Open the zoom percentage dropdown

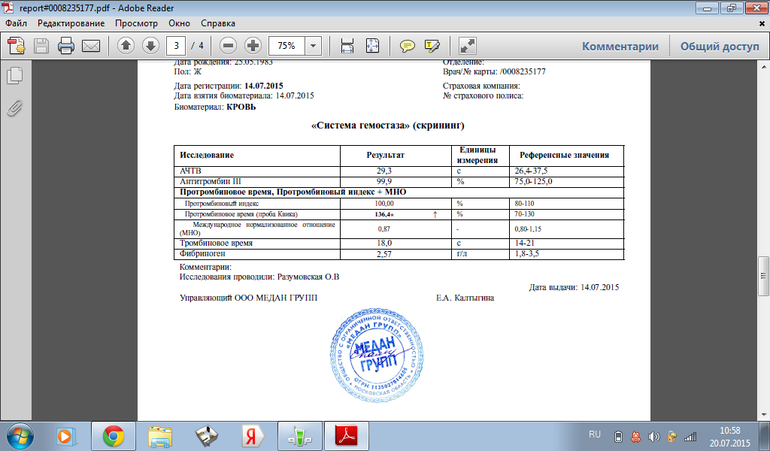pyautogui.click(x=314, y=46)
